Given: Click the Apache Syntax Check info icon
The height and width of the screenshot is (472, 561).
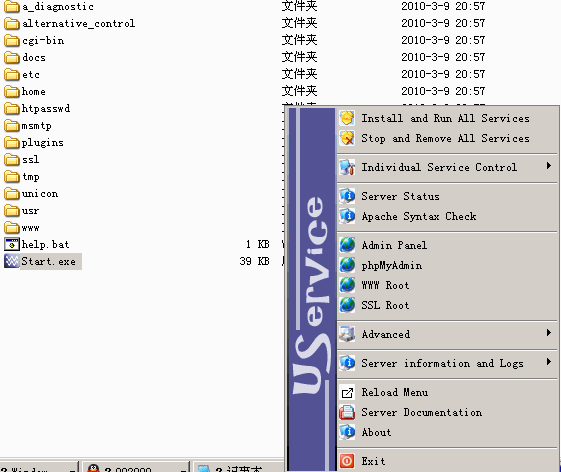Looking at the screenshot, I should click(347, 216).
